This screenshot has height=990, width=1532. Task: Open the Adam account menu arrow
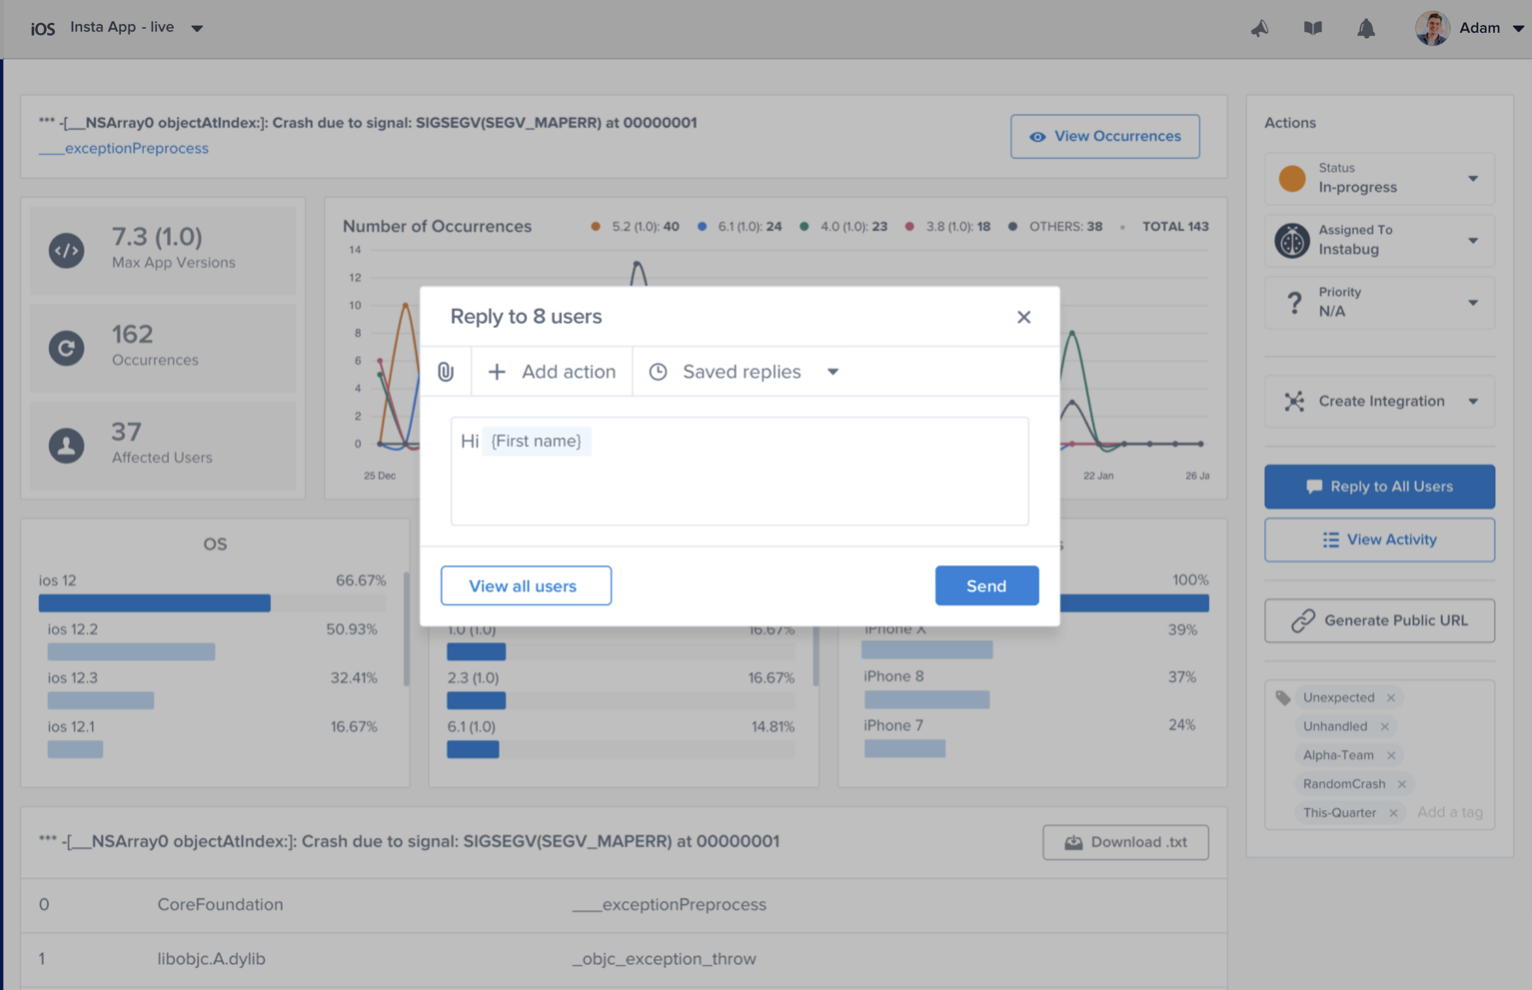pos(1518,28)
